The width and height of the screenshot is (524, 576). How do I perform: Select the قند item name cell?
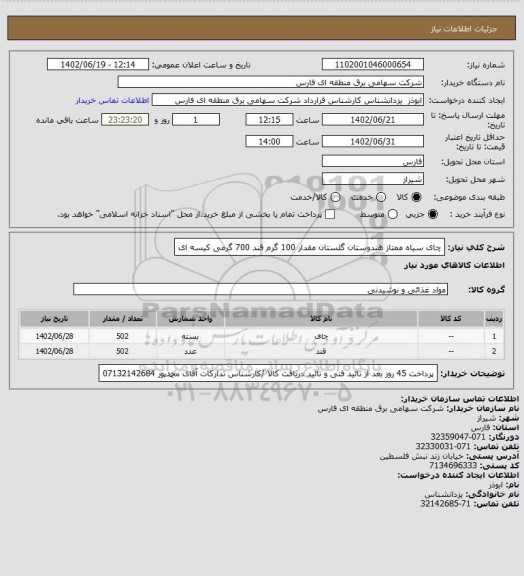pos(321,351)
